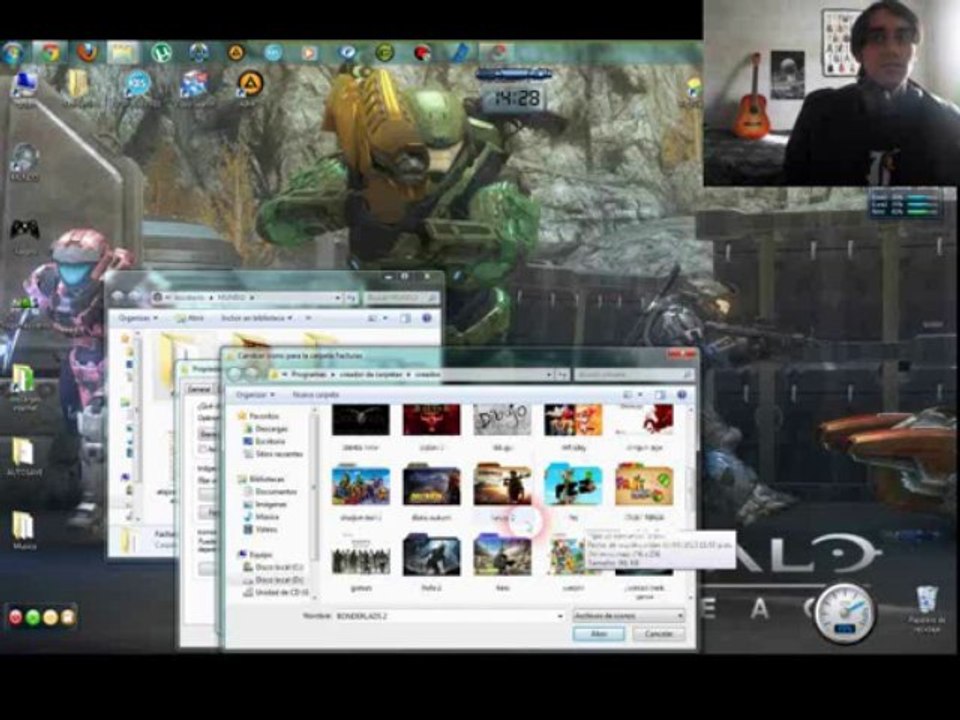Viewport: 960px width, 720px height.
Task: Click the red round button in bottom-left gadget
Action: coord(16,617)
